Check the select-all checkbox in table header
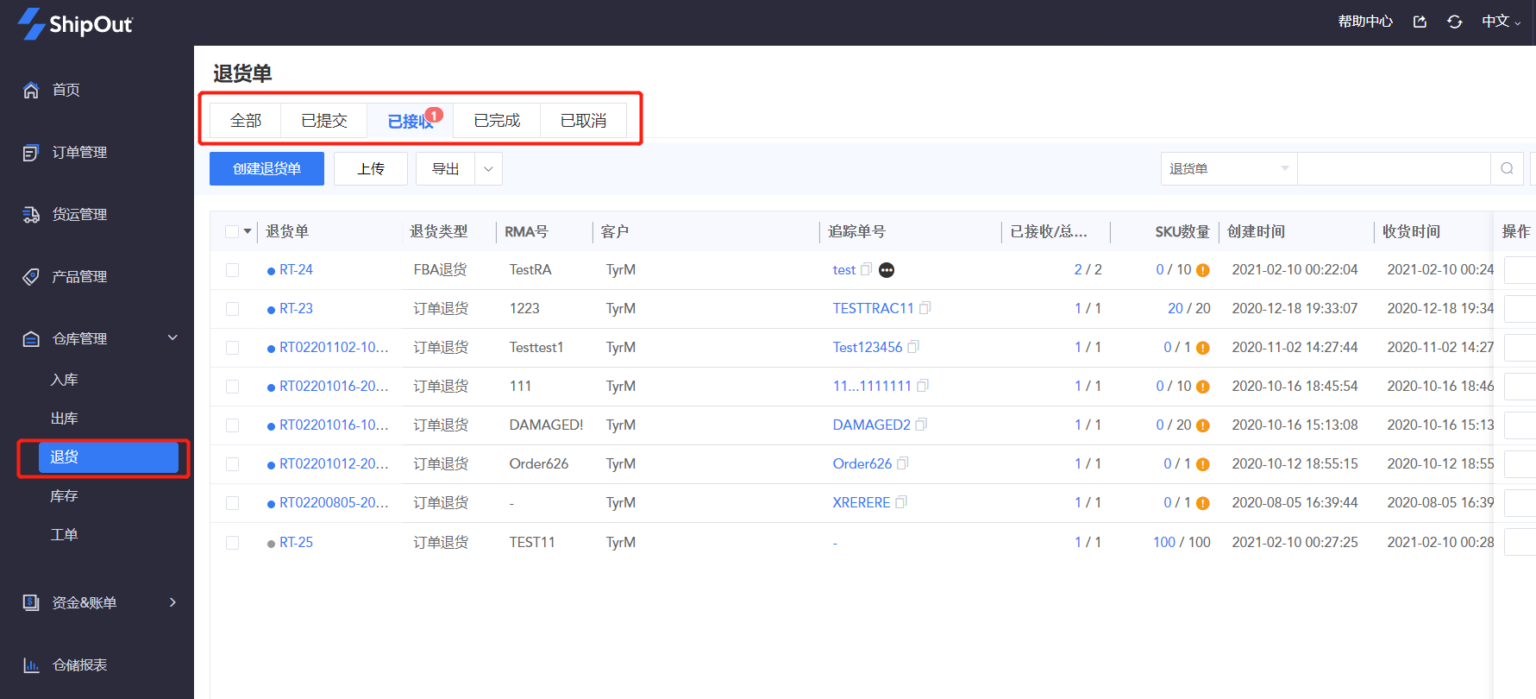 pos(232,230)
